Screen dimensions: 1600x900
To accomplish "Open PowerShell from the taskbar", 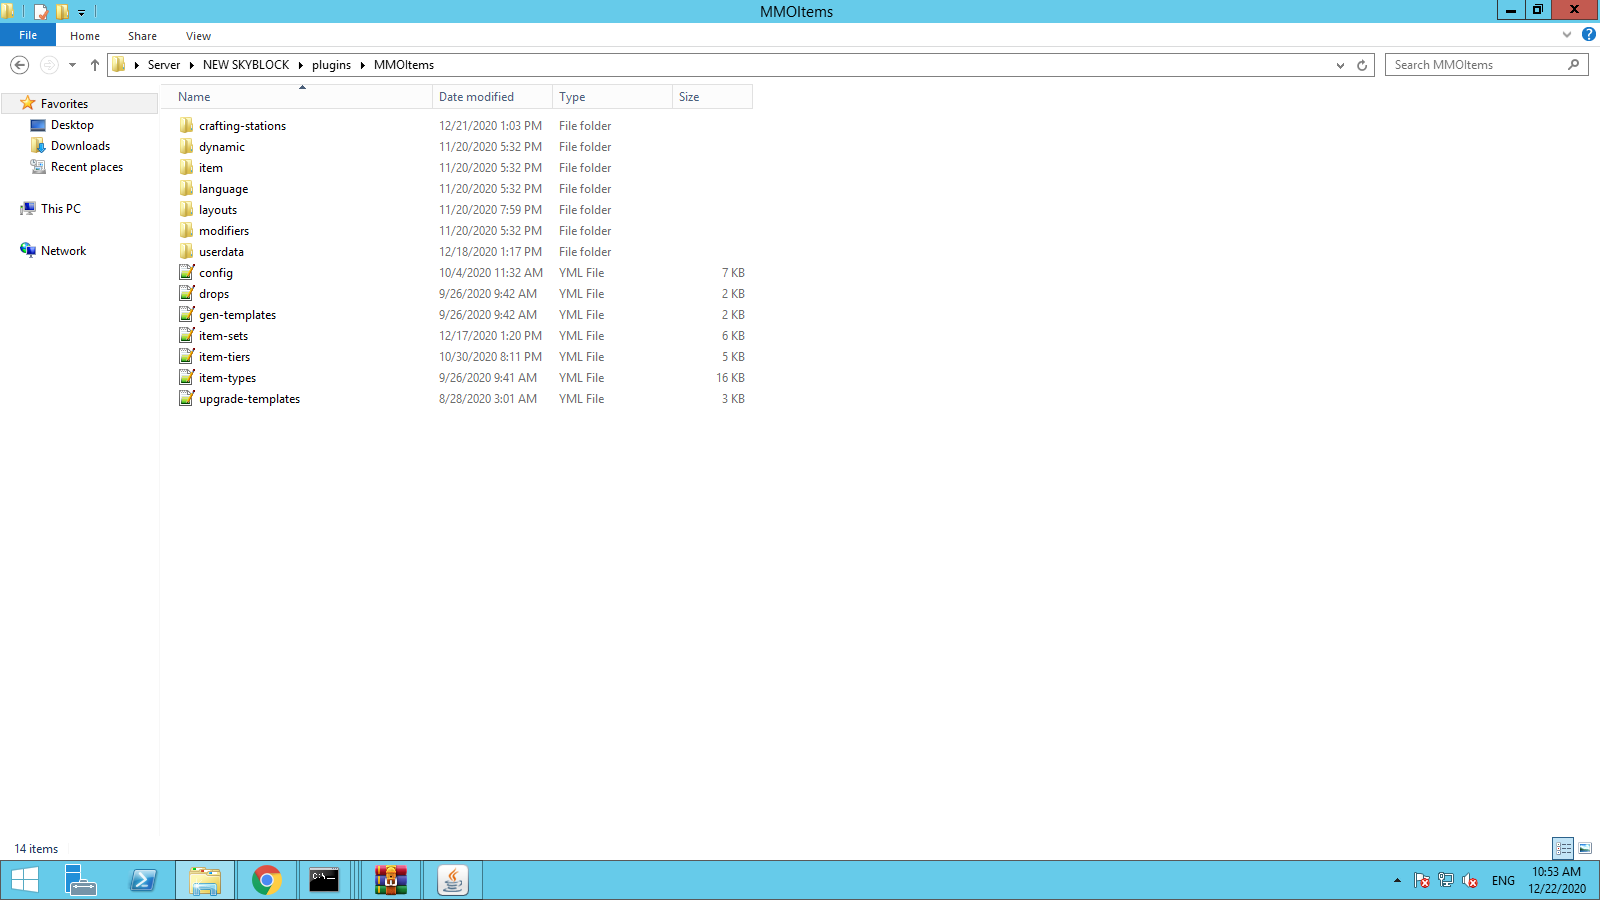I will pyautogui.click(x=143, y=880).
